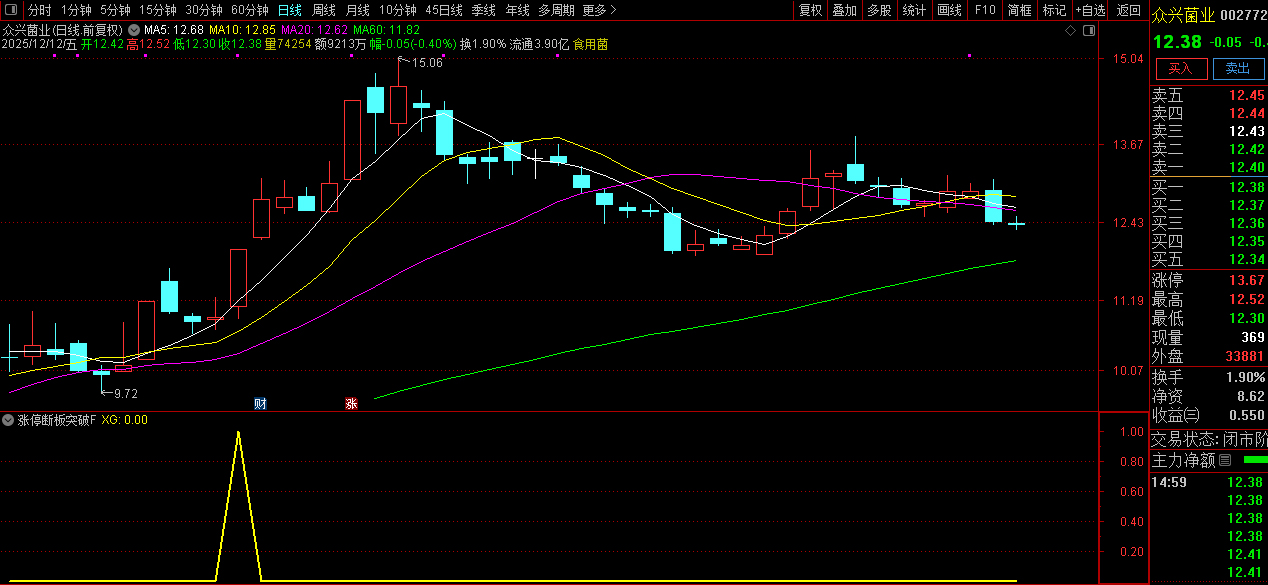Click the 卖二 12.42 ask row
Viewport: 1268px width, 585px height.
coord(1208,150)
